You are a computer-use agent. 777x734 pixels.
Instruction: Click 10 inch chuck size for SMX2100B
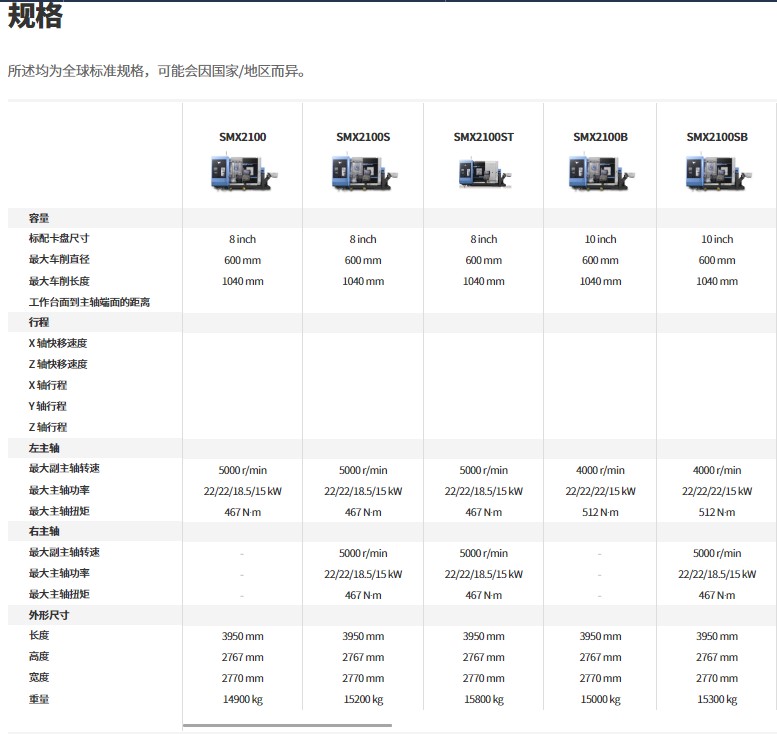pyautogui.click(x=601, y=239)
